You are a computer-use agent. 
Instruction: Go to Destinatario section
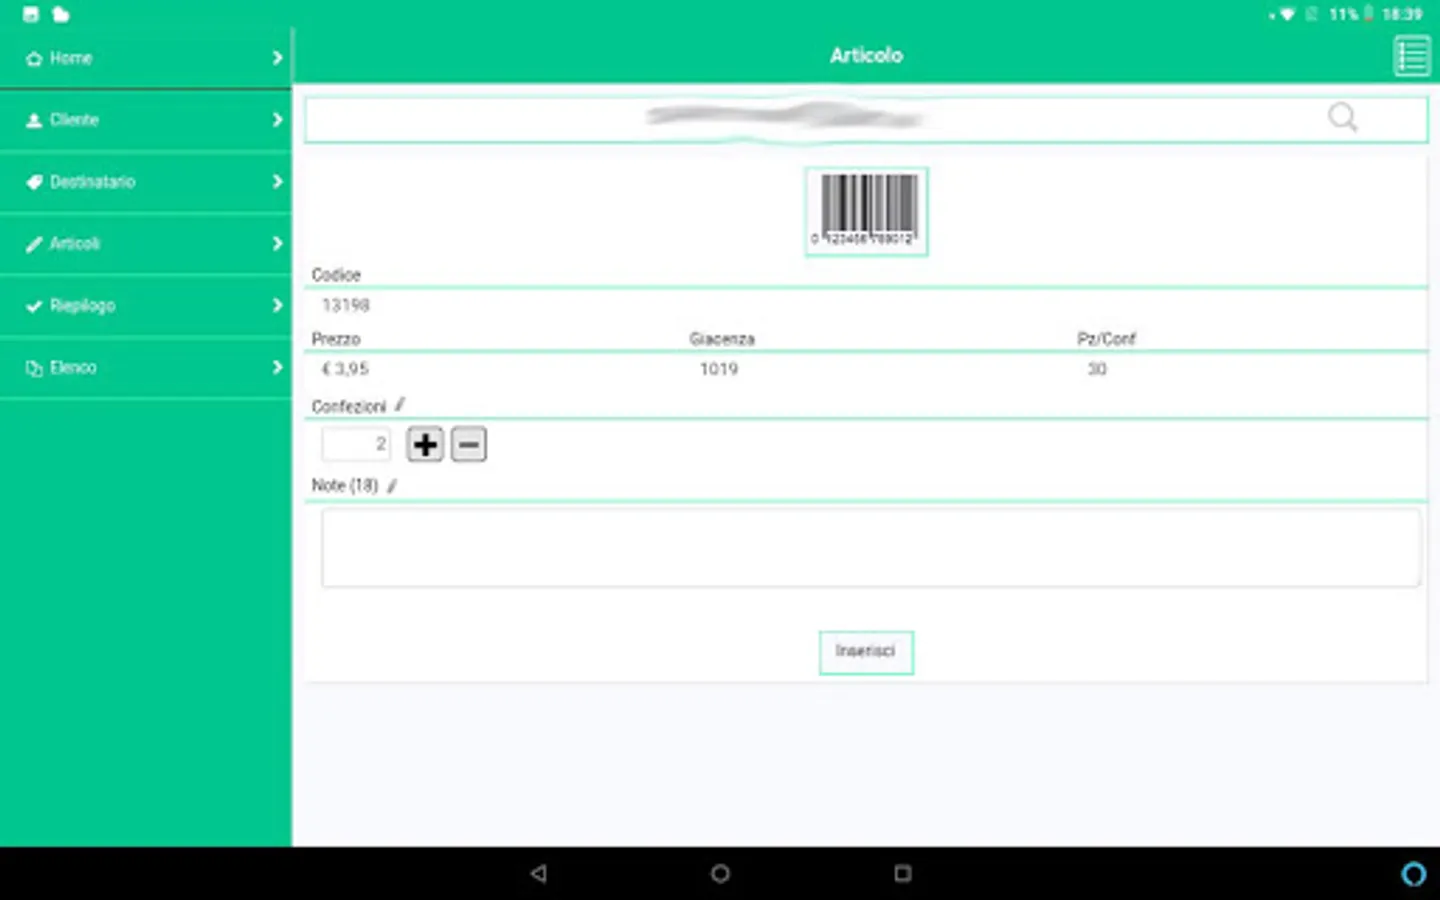tap(146, 182)
